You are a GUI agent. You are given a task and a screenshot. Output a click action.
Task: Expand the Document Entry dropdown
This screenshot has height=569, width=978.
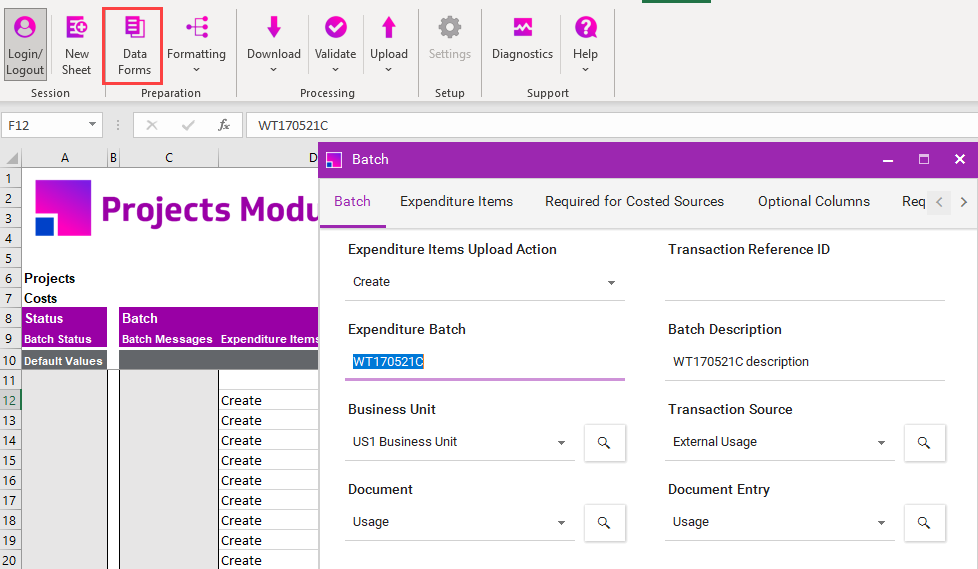tap(881, 522)
